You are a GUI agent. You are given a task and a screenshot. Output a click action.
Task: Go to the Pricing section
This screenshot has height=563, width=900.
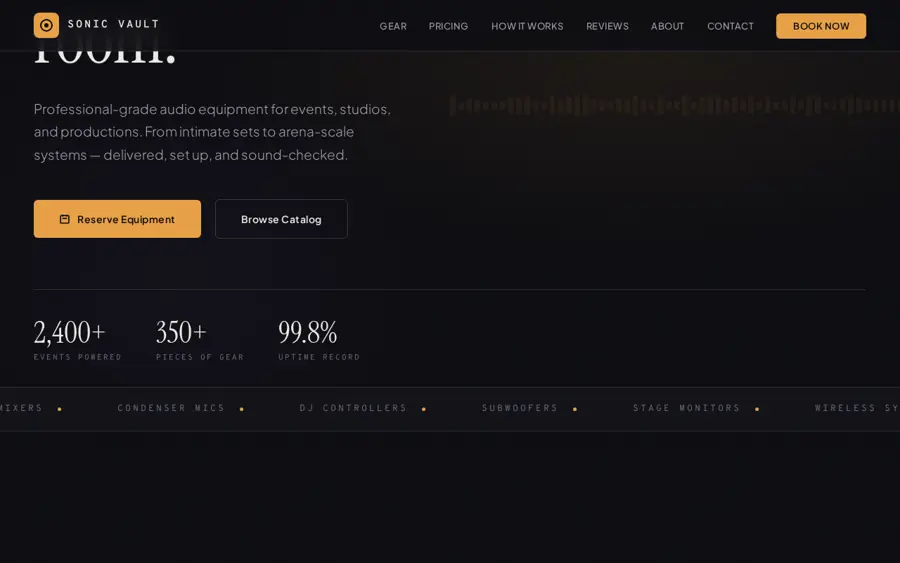tap(448, 26)
